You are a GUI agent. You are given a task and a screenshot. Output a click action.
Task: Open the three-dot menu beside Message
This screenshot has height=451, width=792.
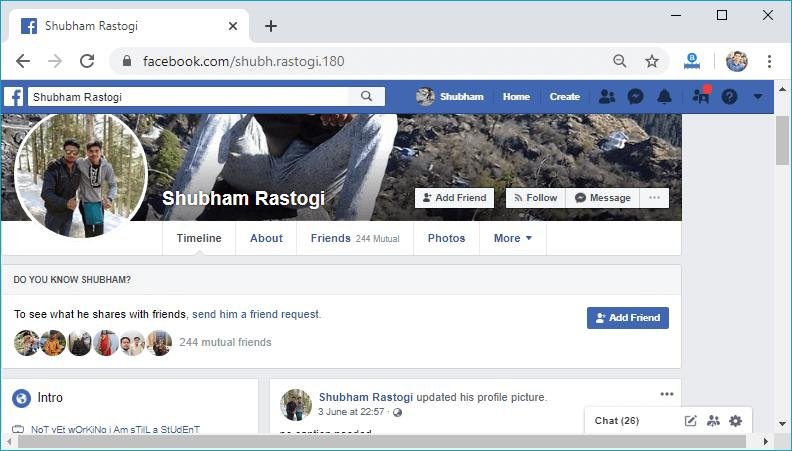[x=654, y=197]
